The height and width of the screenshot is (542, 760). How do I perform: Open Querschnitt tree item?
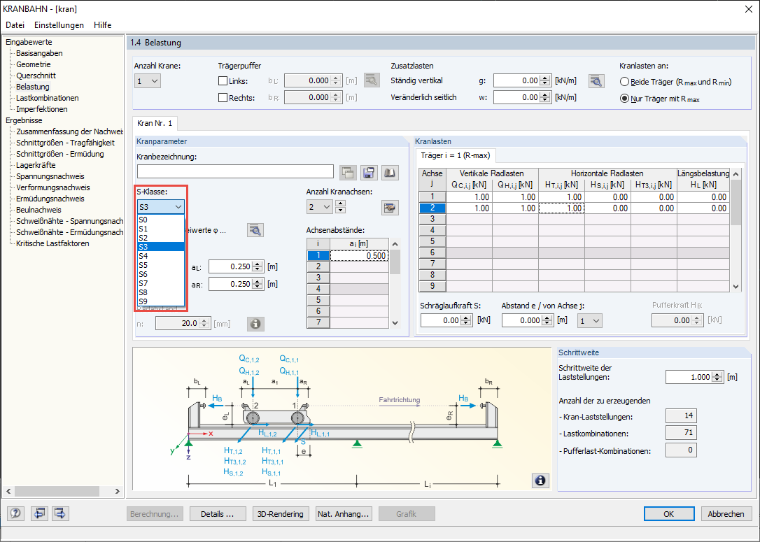(x=36, y=76)
